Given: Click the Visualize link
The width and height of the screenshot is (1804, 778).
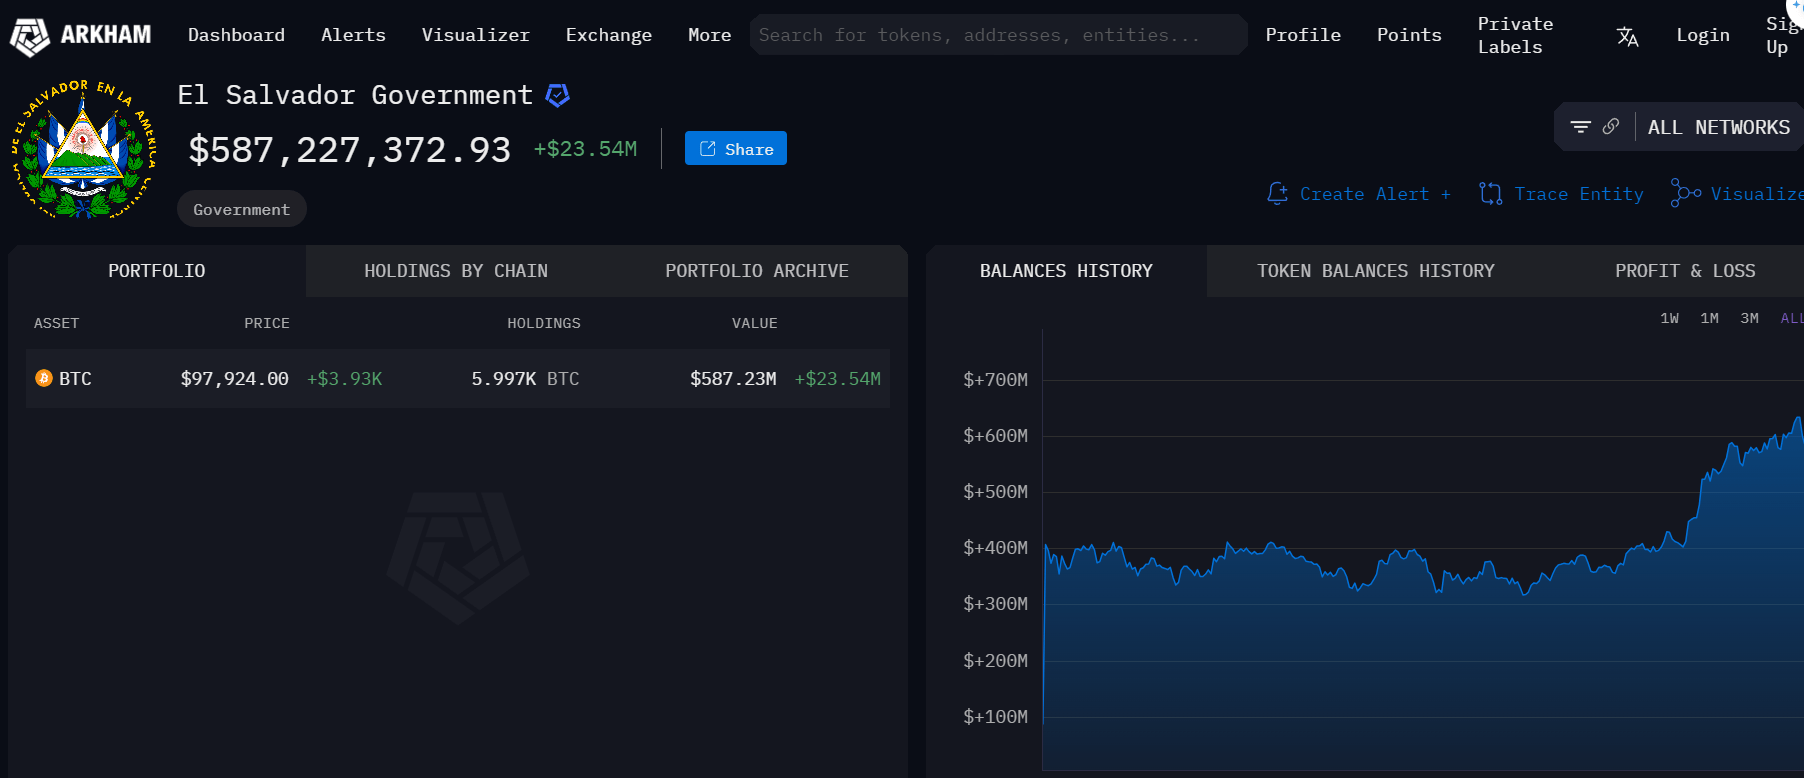Looking at the screenshot, I should [x=1756, y=194].
